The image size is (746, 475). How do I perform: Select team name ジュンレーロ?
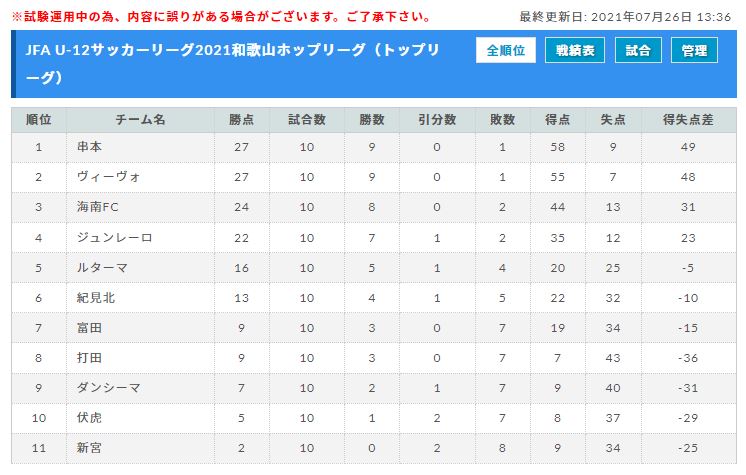coord(115,237)
